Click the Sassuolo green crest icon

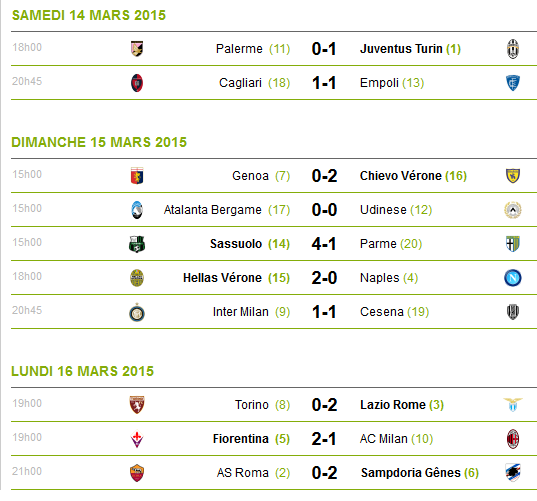pyautogui.click(x=137, y=244)
